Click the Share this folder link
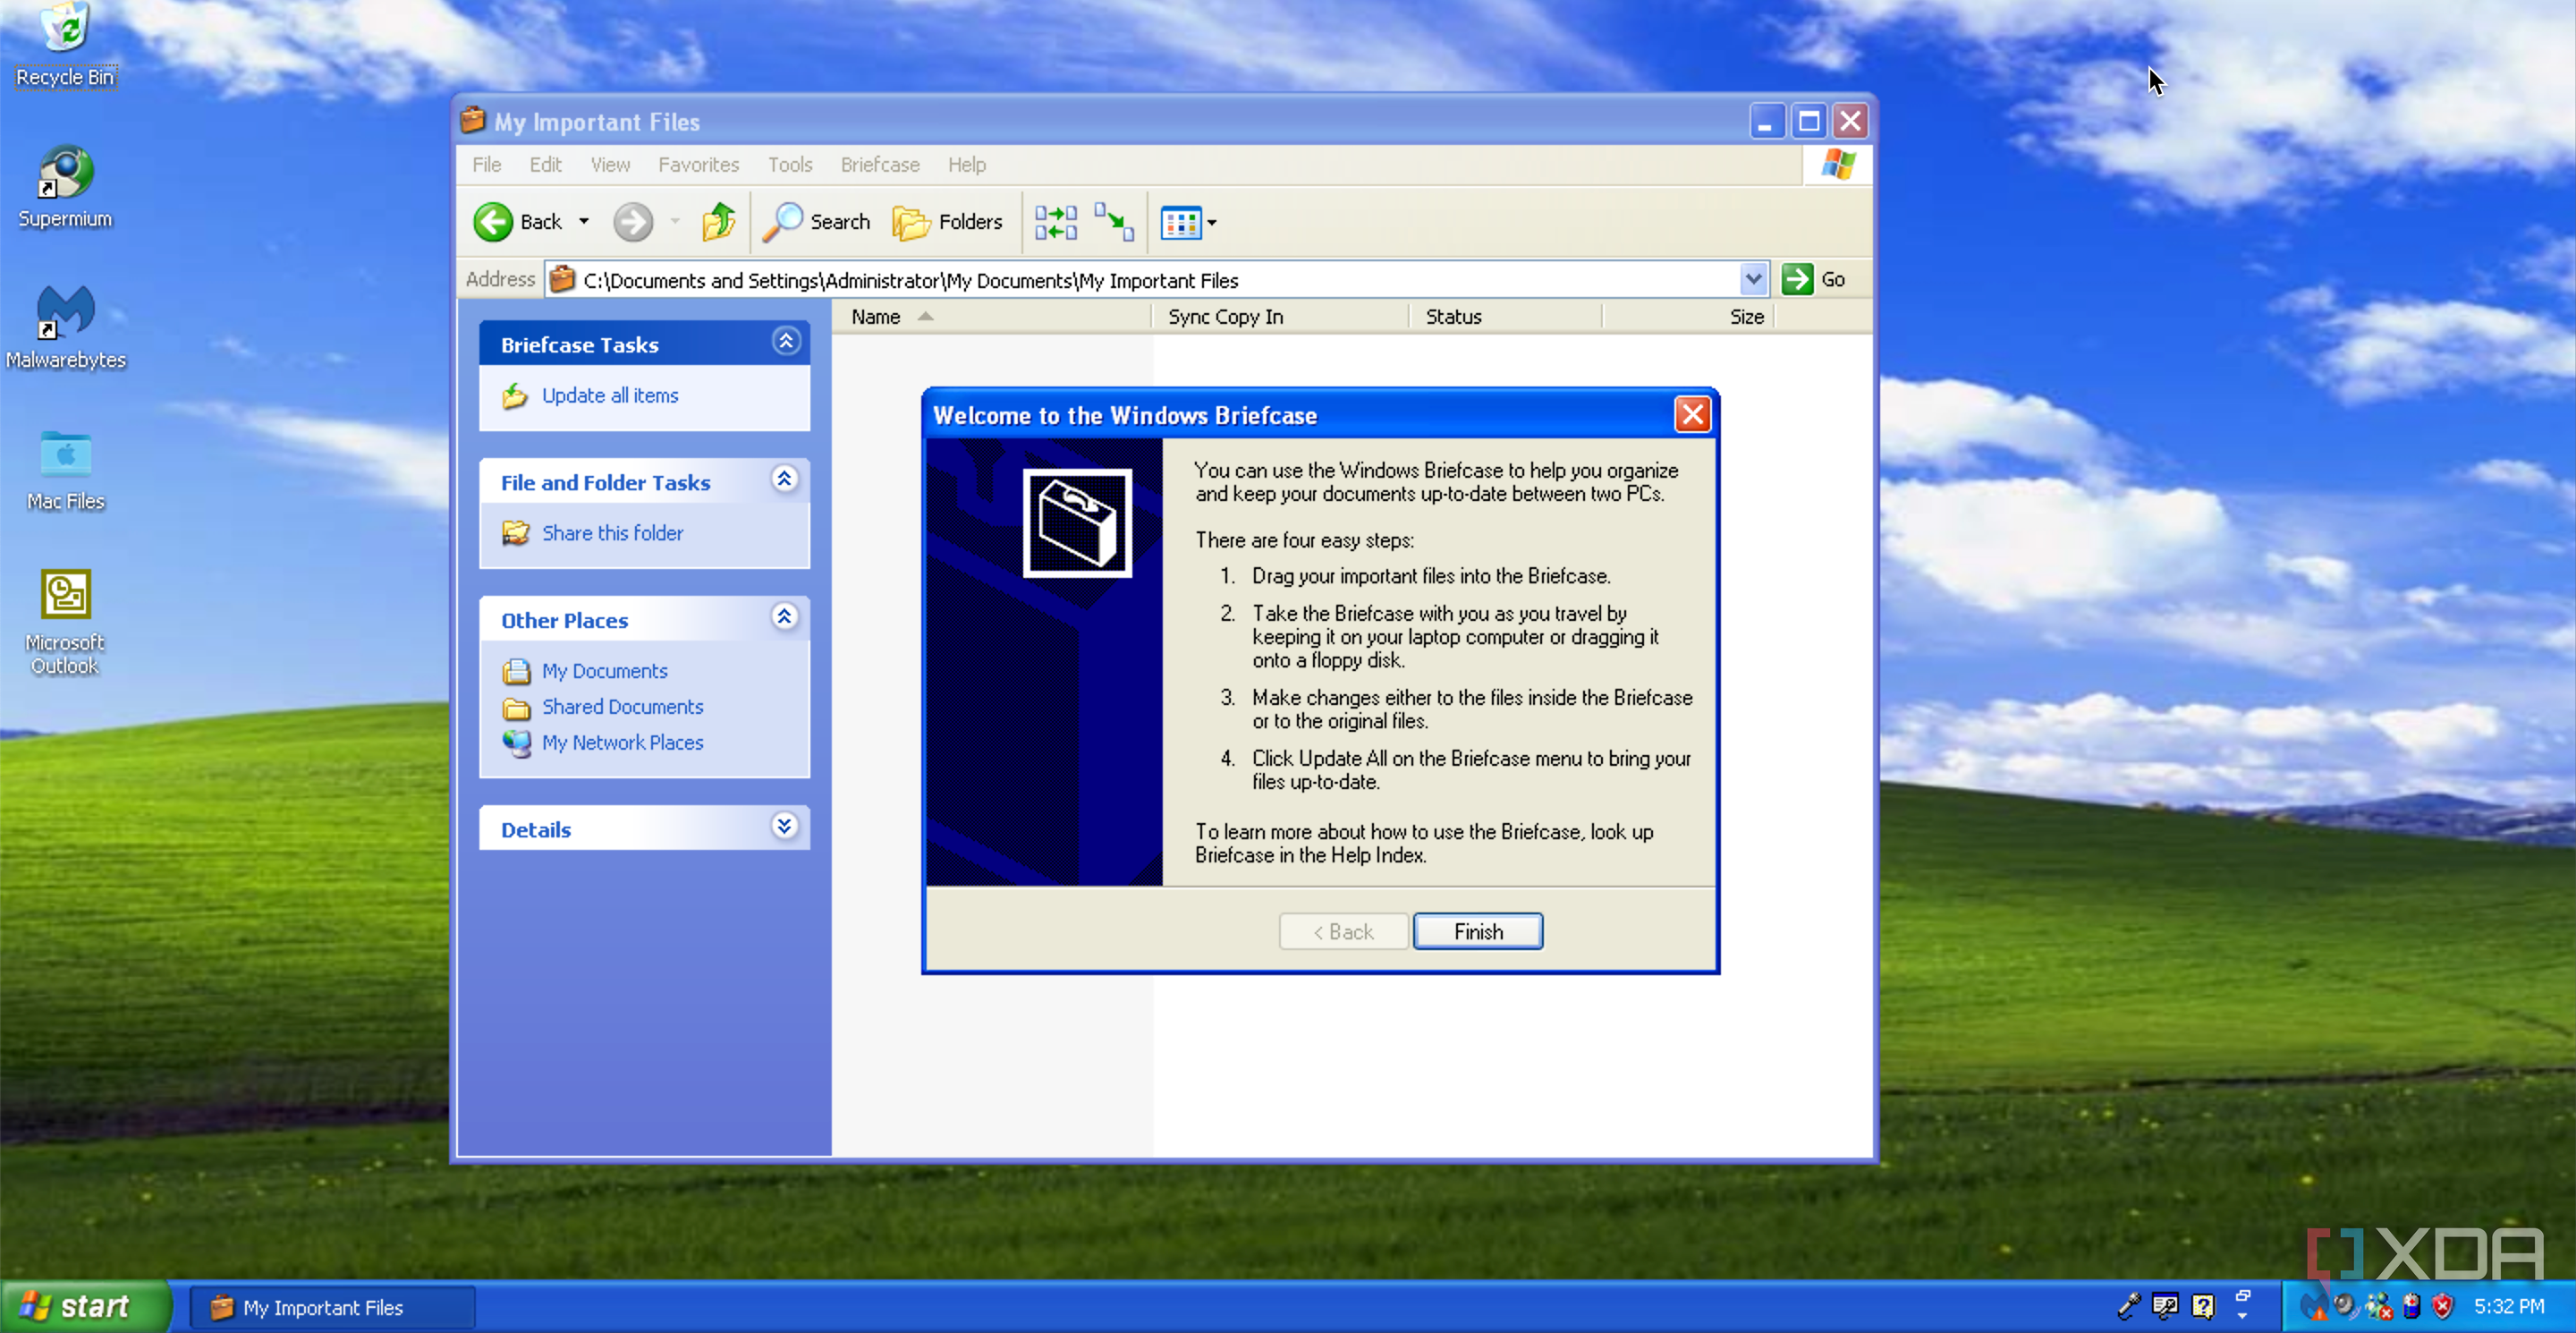Screen dimensions: 2576x1333 tap(613, 532)
